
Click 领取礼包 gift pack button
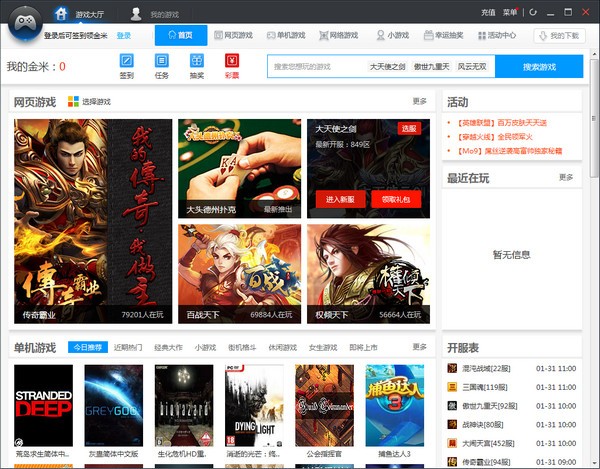(396, 199)
